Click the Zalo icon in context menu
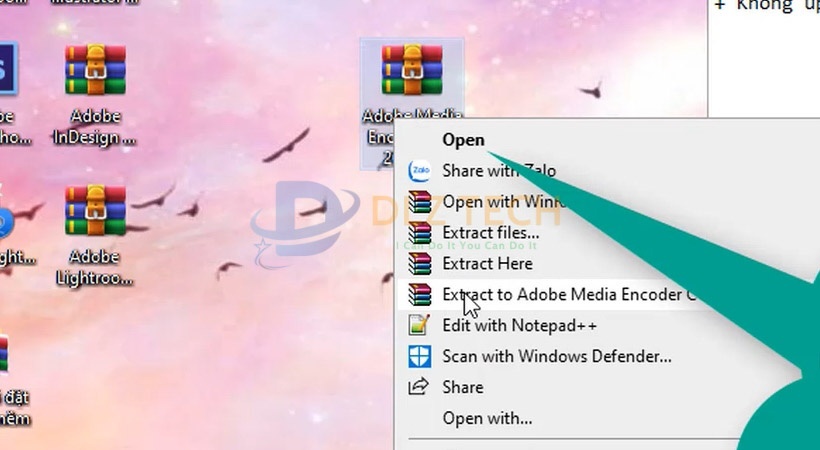This screenshot has width=820, height=450. [421, 171]
